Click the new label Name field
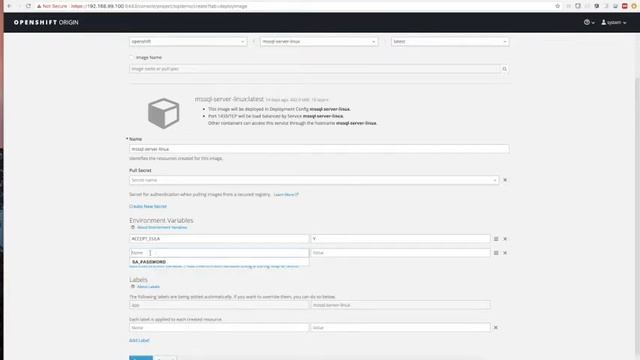This screenshot has height=360, width=640. [x=219, y=327]
